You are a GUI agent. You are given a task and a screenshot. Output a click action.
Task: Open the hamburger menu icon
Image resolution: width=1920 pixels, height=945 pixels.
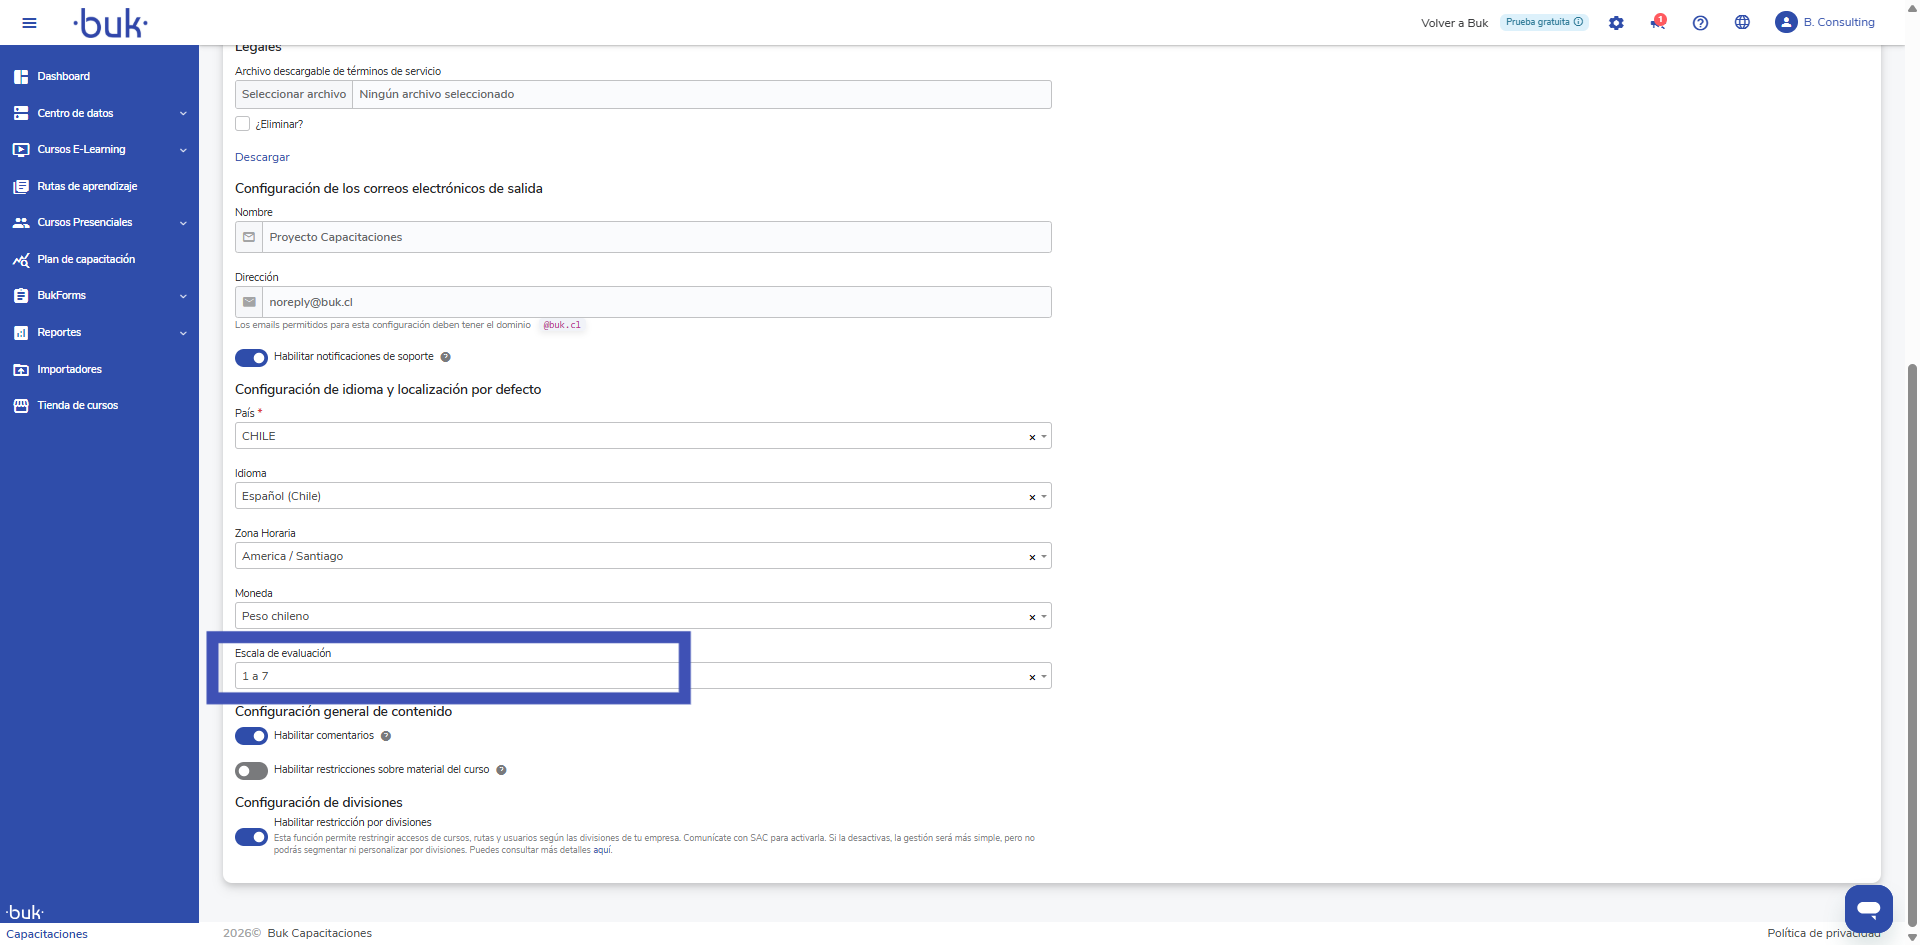tap(29, 23)
